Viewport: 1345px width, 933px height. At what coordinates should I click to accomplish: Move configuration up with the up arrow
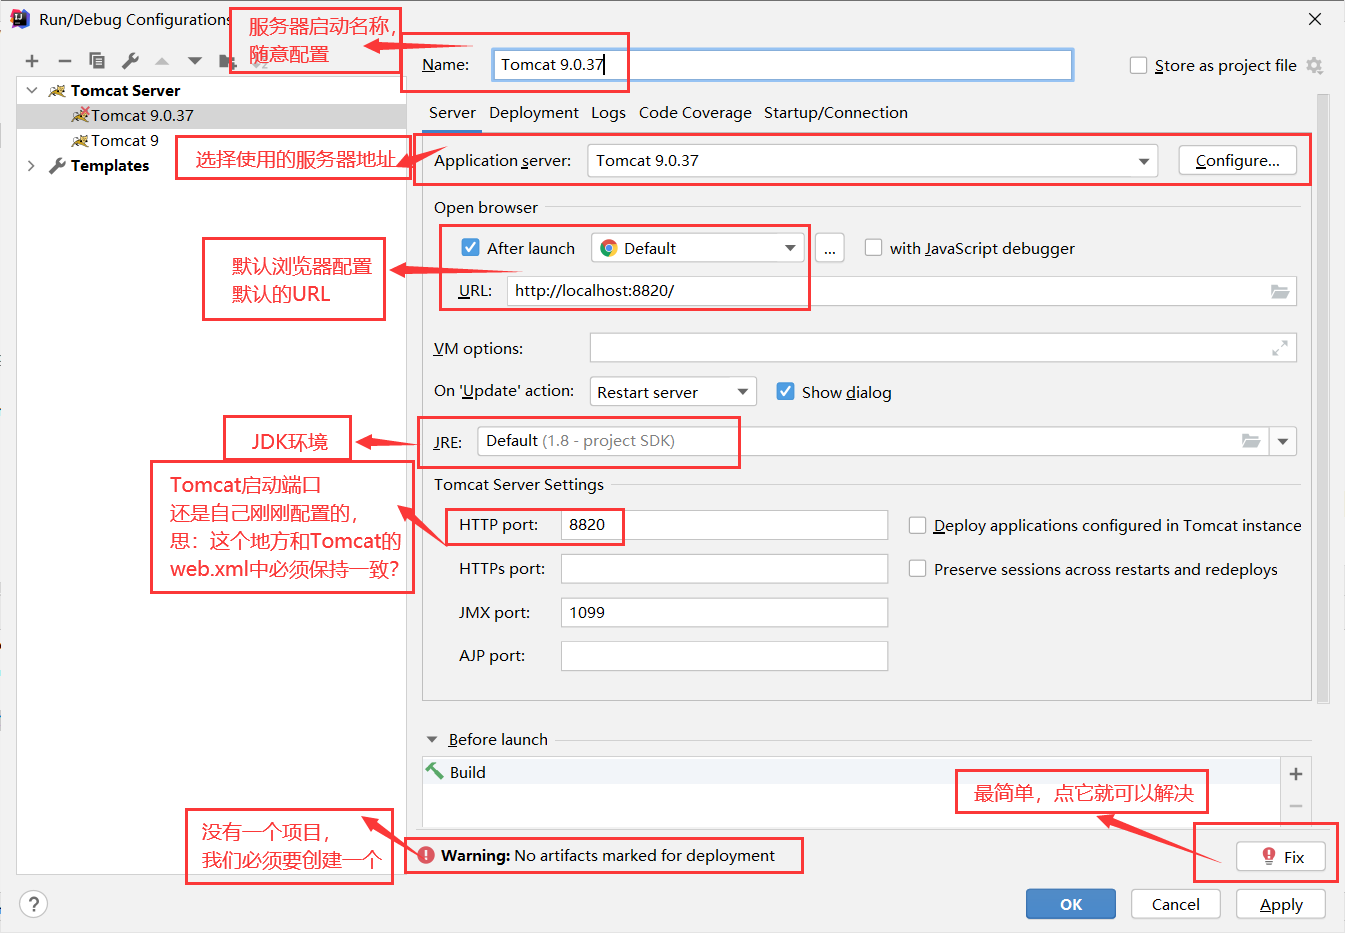[162, 61]
